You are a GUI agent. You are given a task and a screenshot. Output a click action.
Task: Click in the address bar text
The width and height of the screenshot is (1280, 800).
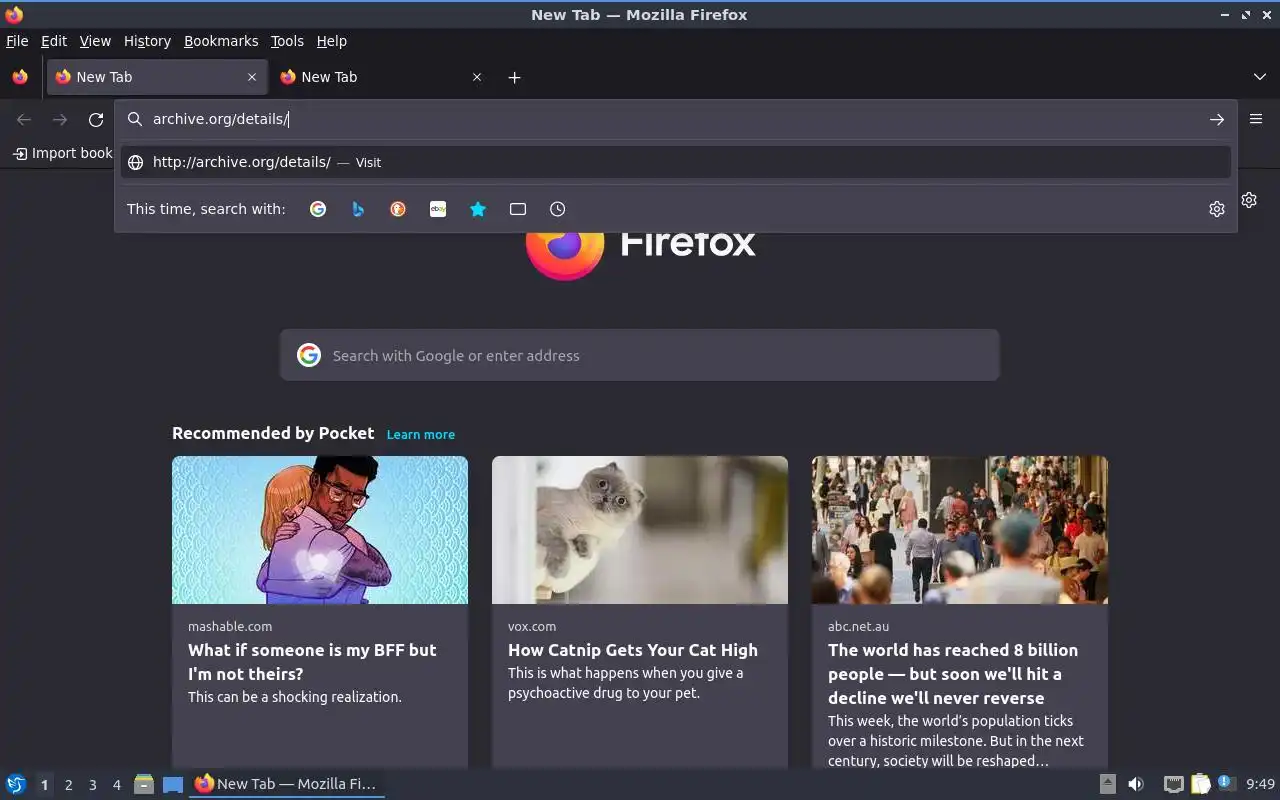click(x=221, y=119)
